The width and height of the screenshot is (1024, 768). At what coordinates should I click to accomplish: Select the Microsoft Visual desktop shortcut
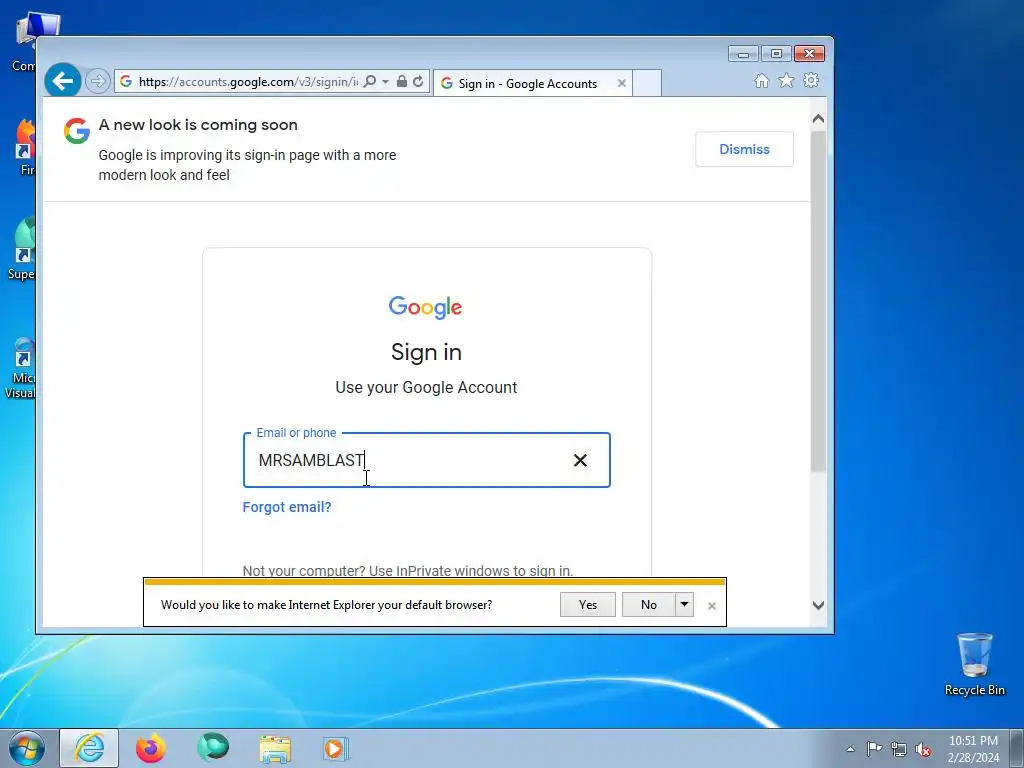click(x=21, y=368)
